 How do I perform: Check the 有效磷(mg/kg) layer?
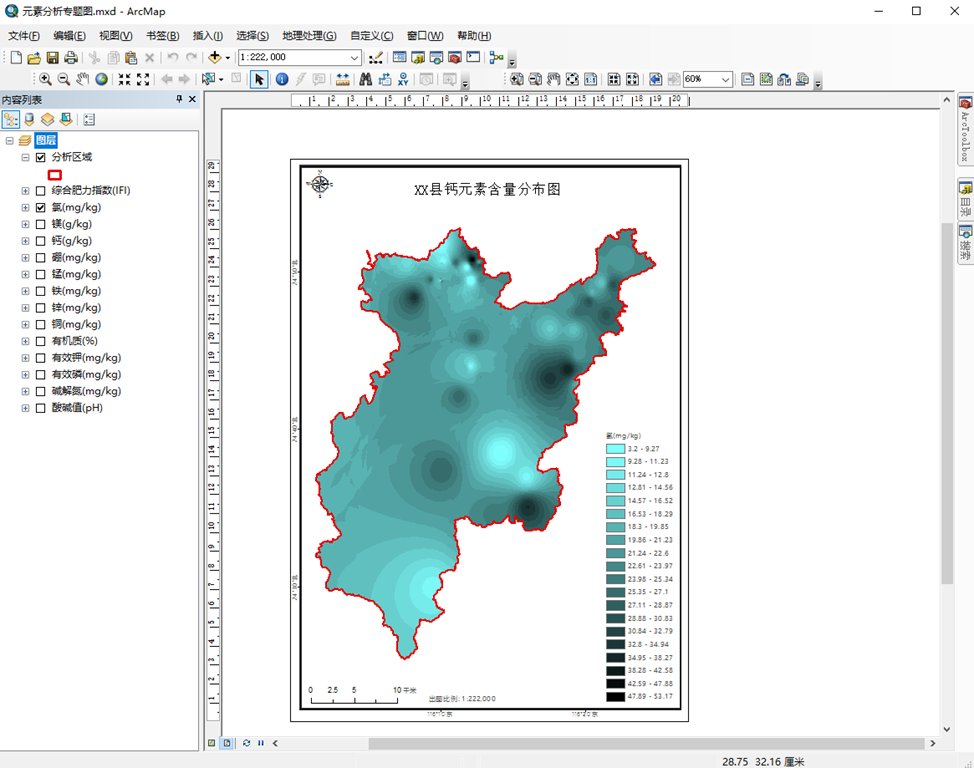coord(40,375)
